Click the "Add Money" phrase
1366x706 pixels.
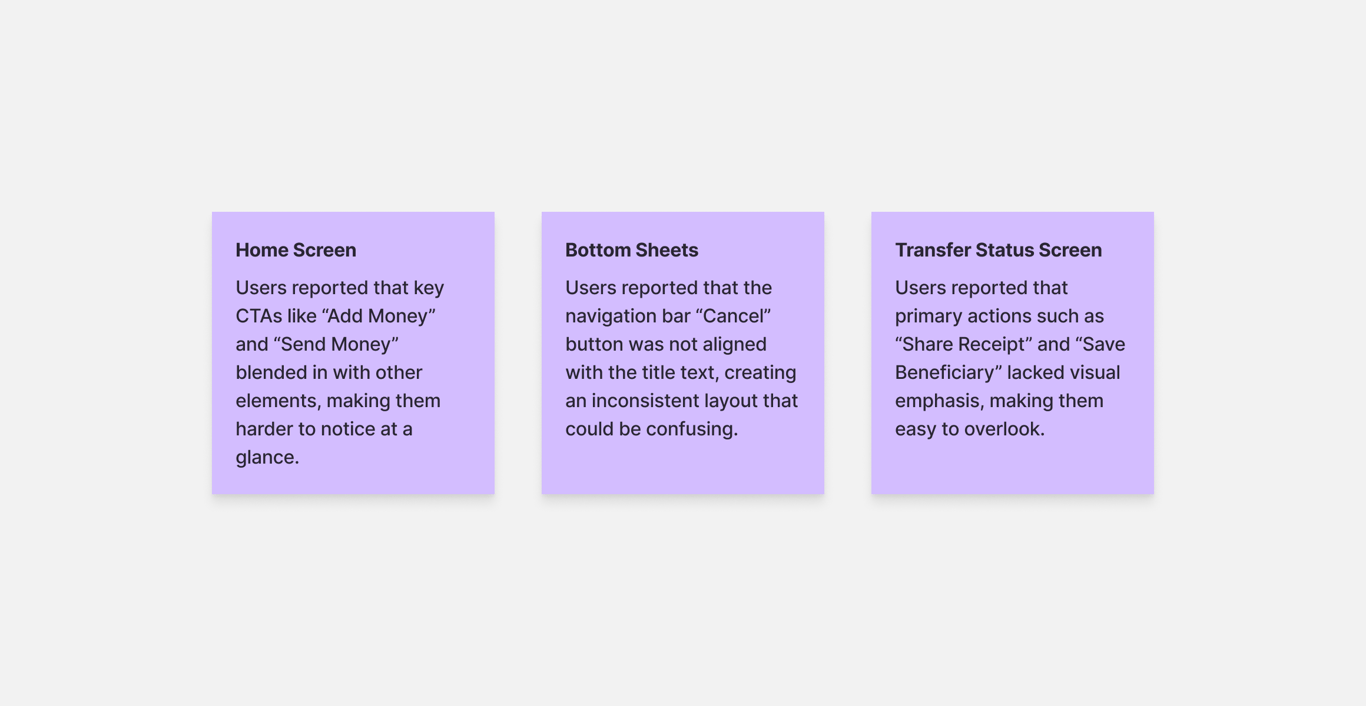pos(378,316)
